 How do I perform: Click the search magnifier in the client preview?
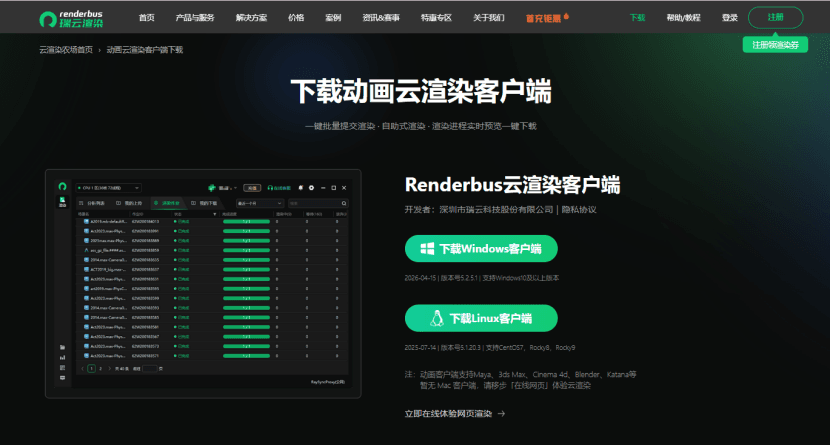click(x=344, y=203)
